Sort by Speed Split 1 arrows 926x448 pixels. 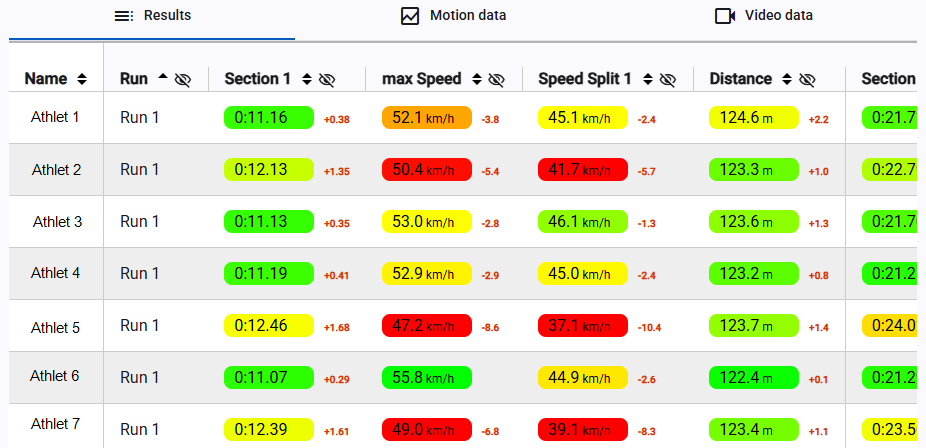[x=648, y=79]
